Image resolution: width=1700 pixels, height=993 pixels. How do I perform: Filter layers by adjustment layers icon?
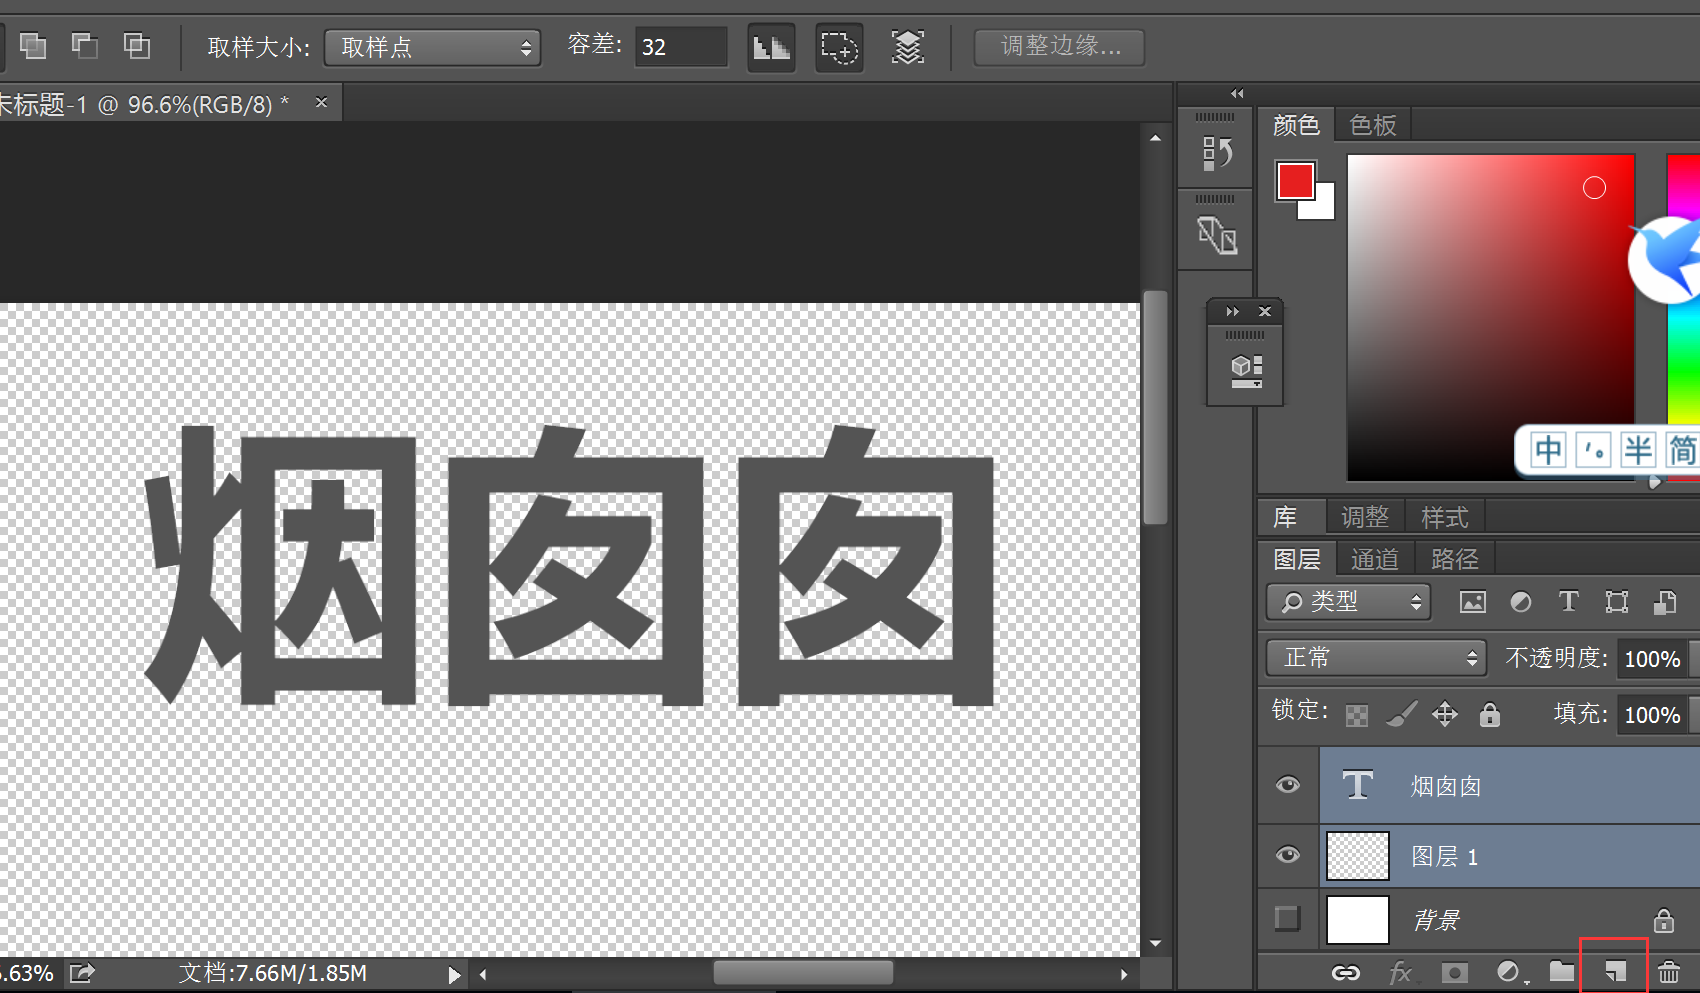pyautogui.click(x=1520, y=602)
